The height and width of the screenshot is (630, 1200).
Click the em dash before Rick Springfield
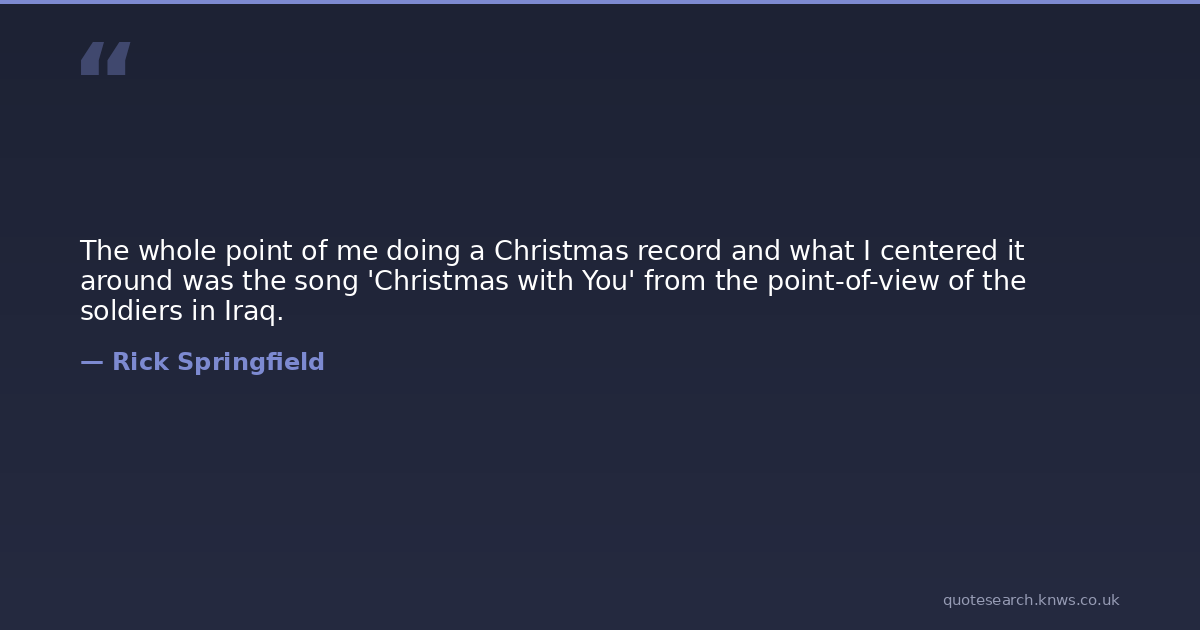pyautogui.click(x=91, y=362)
